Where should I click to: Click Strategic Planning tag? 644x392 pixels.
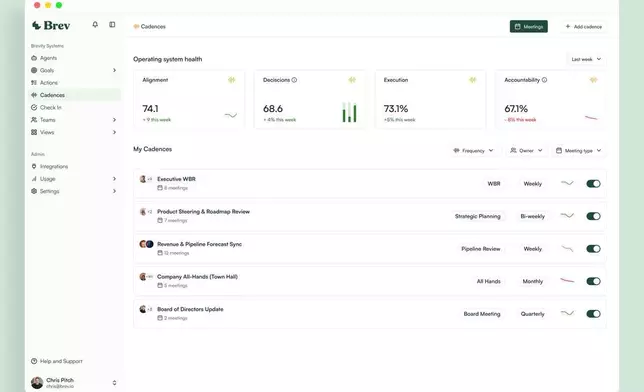click(x=478, y=216)
